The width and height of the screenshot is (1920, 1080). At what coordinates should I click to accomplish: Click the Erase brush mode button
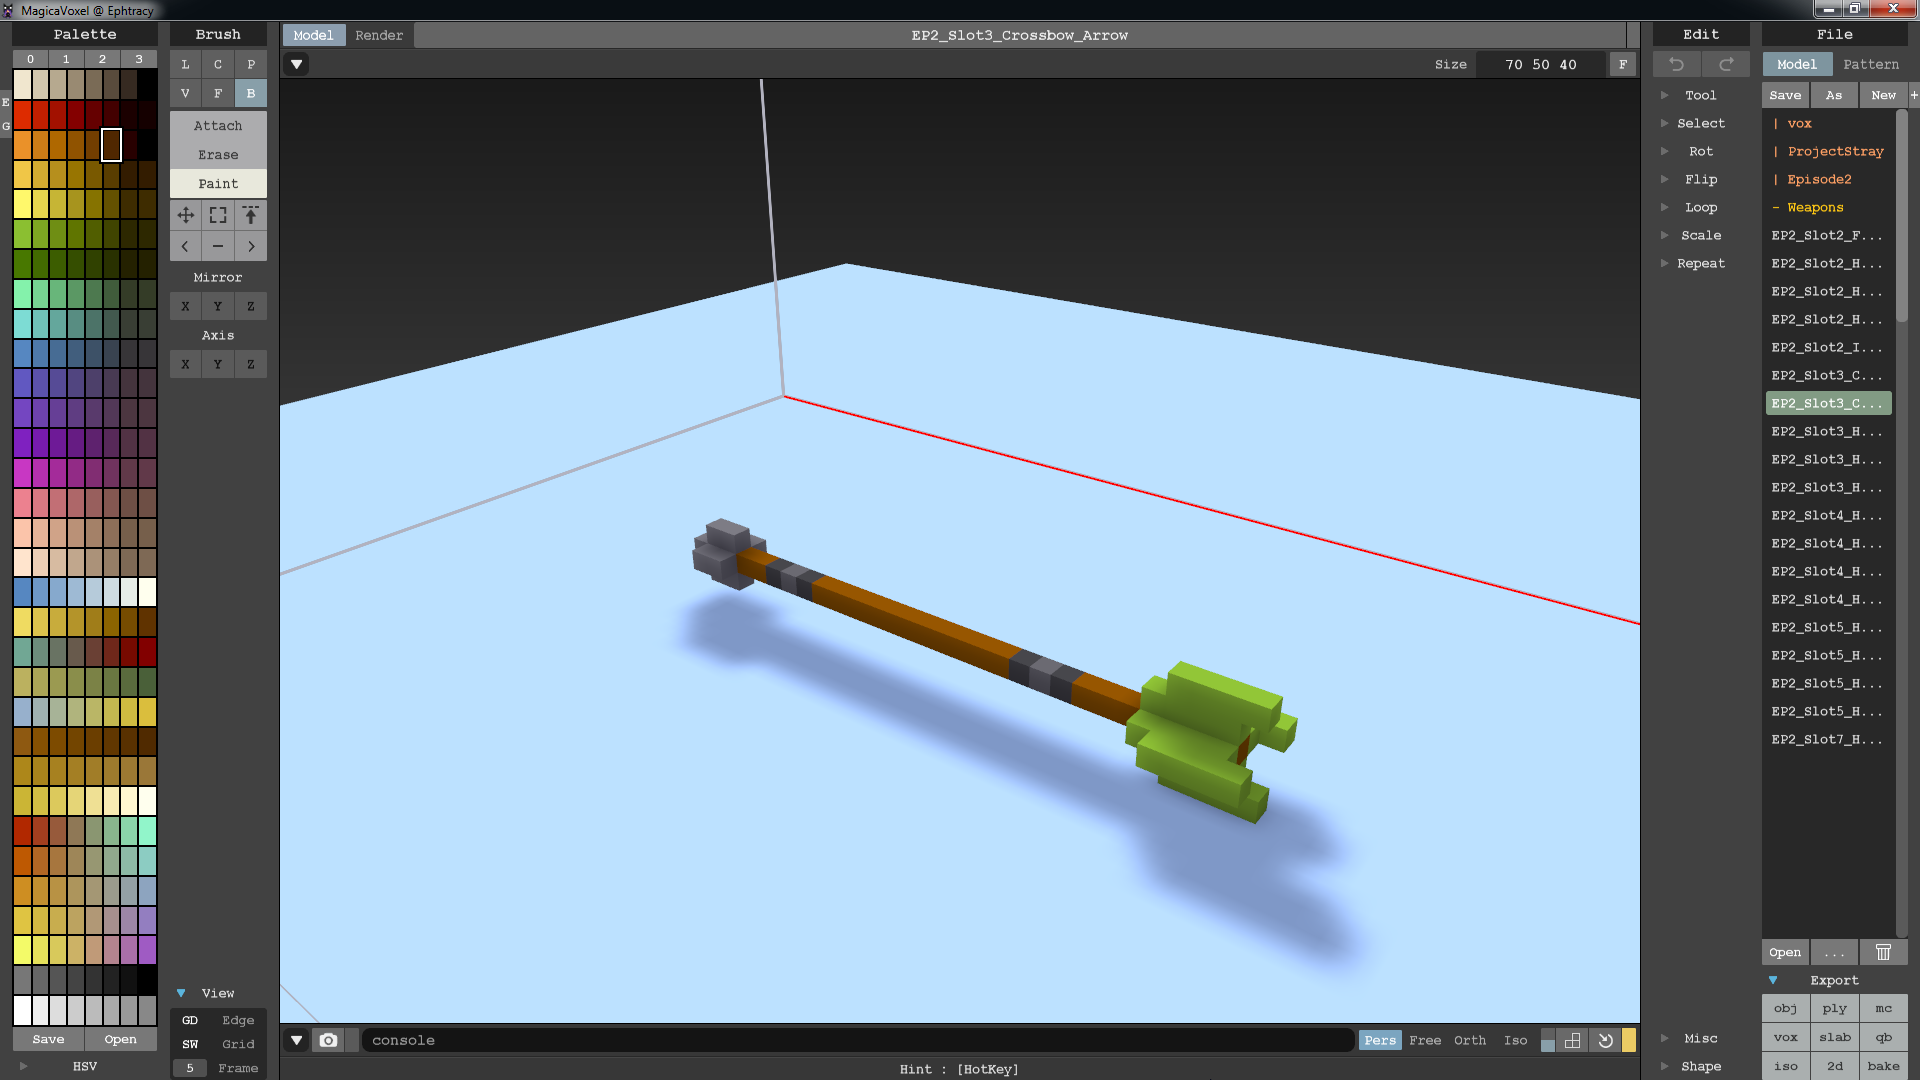218,154
